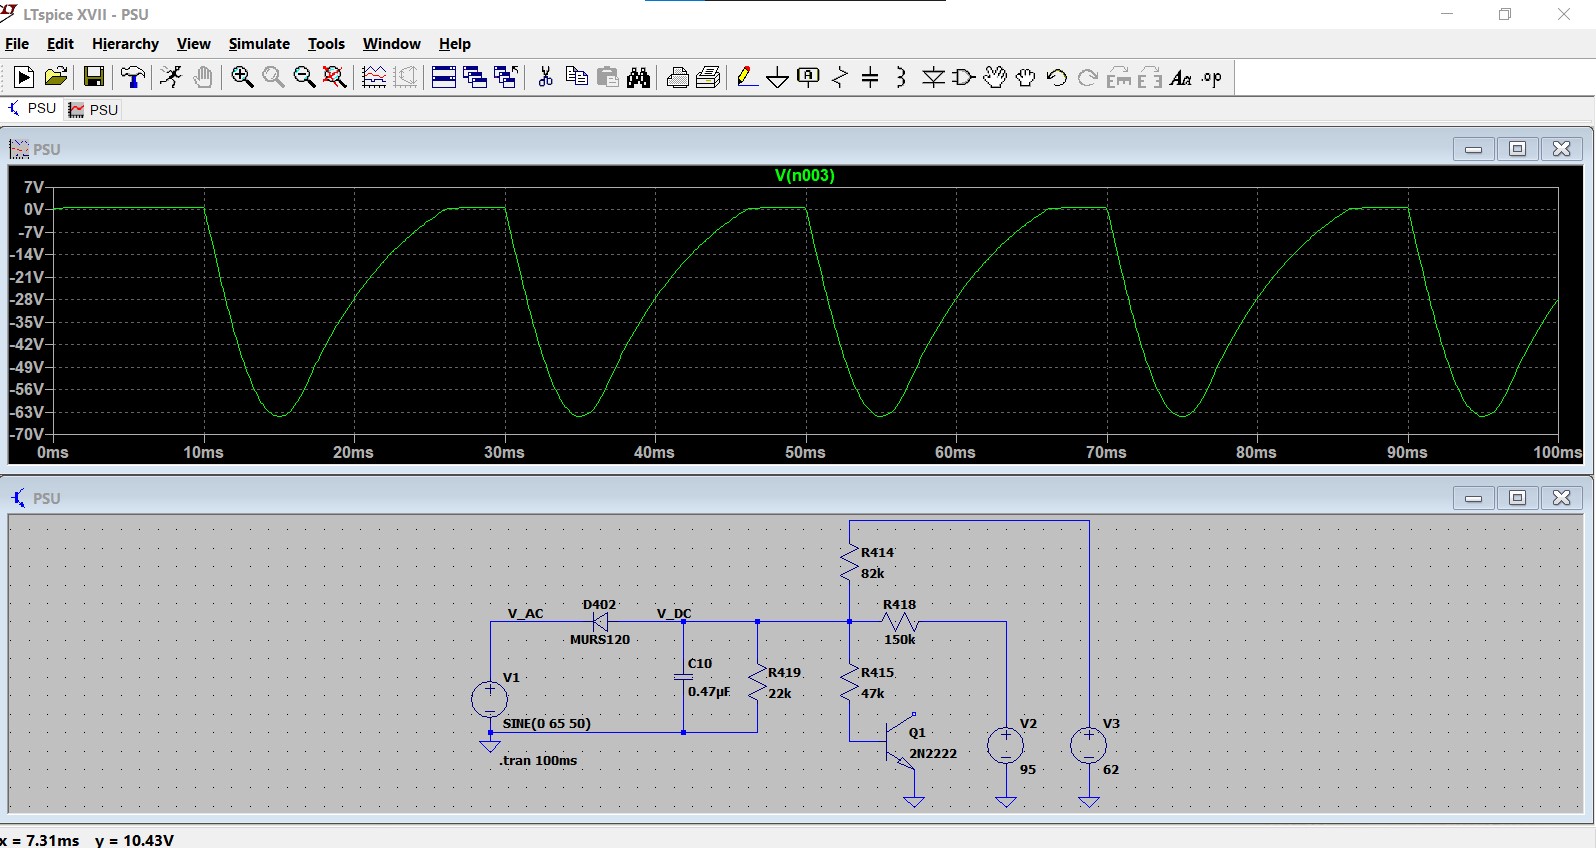This screenshot has height=848, width=1596.
Task: Click the MURS120 diode model text
Action: tap(600, 640)
